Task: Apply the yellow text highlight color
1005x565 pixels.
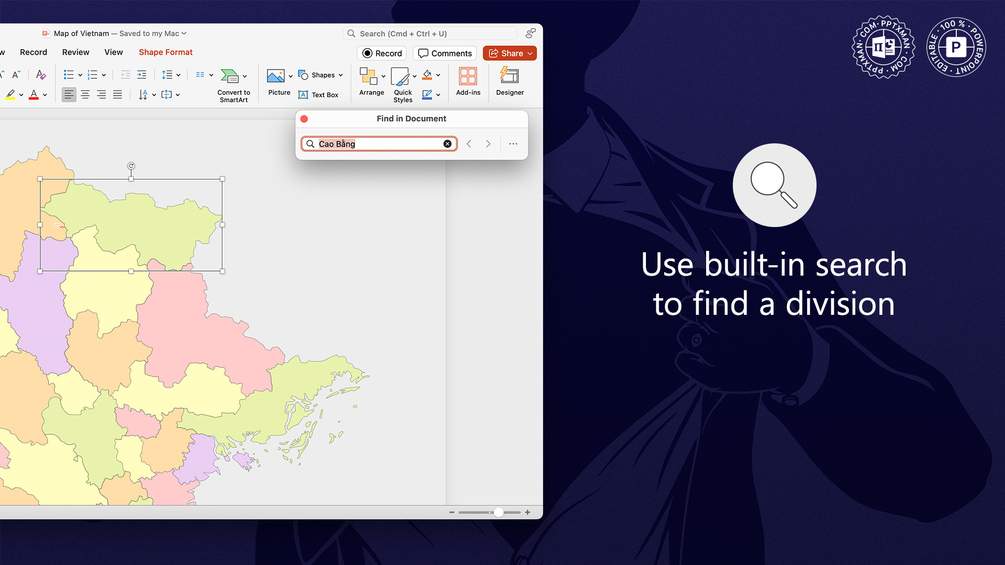Action: pyautogui.click(x=10, y=95)
